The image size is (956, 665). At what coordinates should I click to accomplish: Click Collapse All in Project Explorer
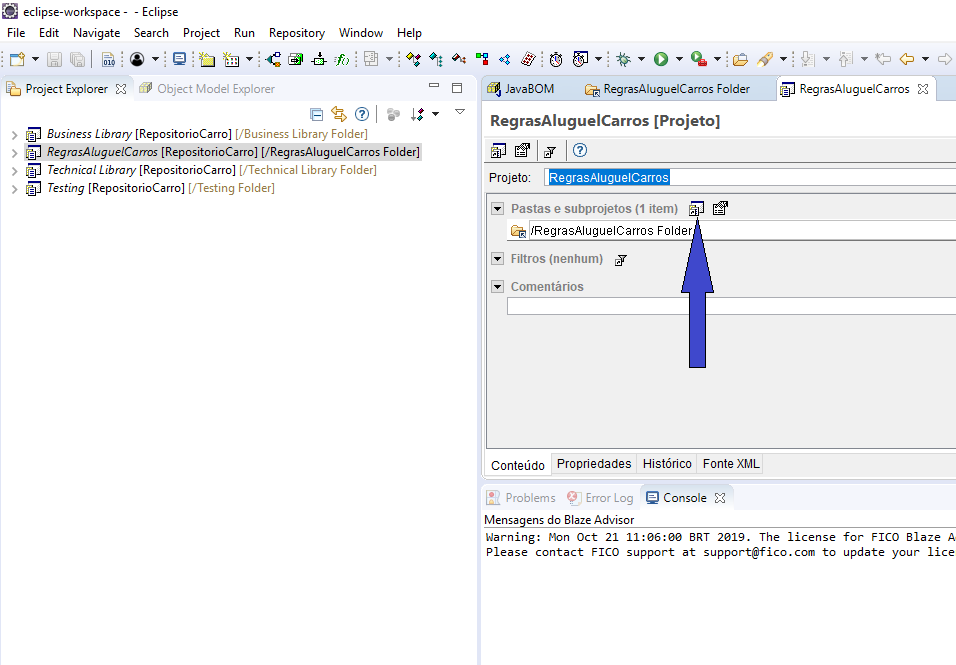317,112
